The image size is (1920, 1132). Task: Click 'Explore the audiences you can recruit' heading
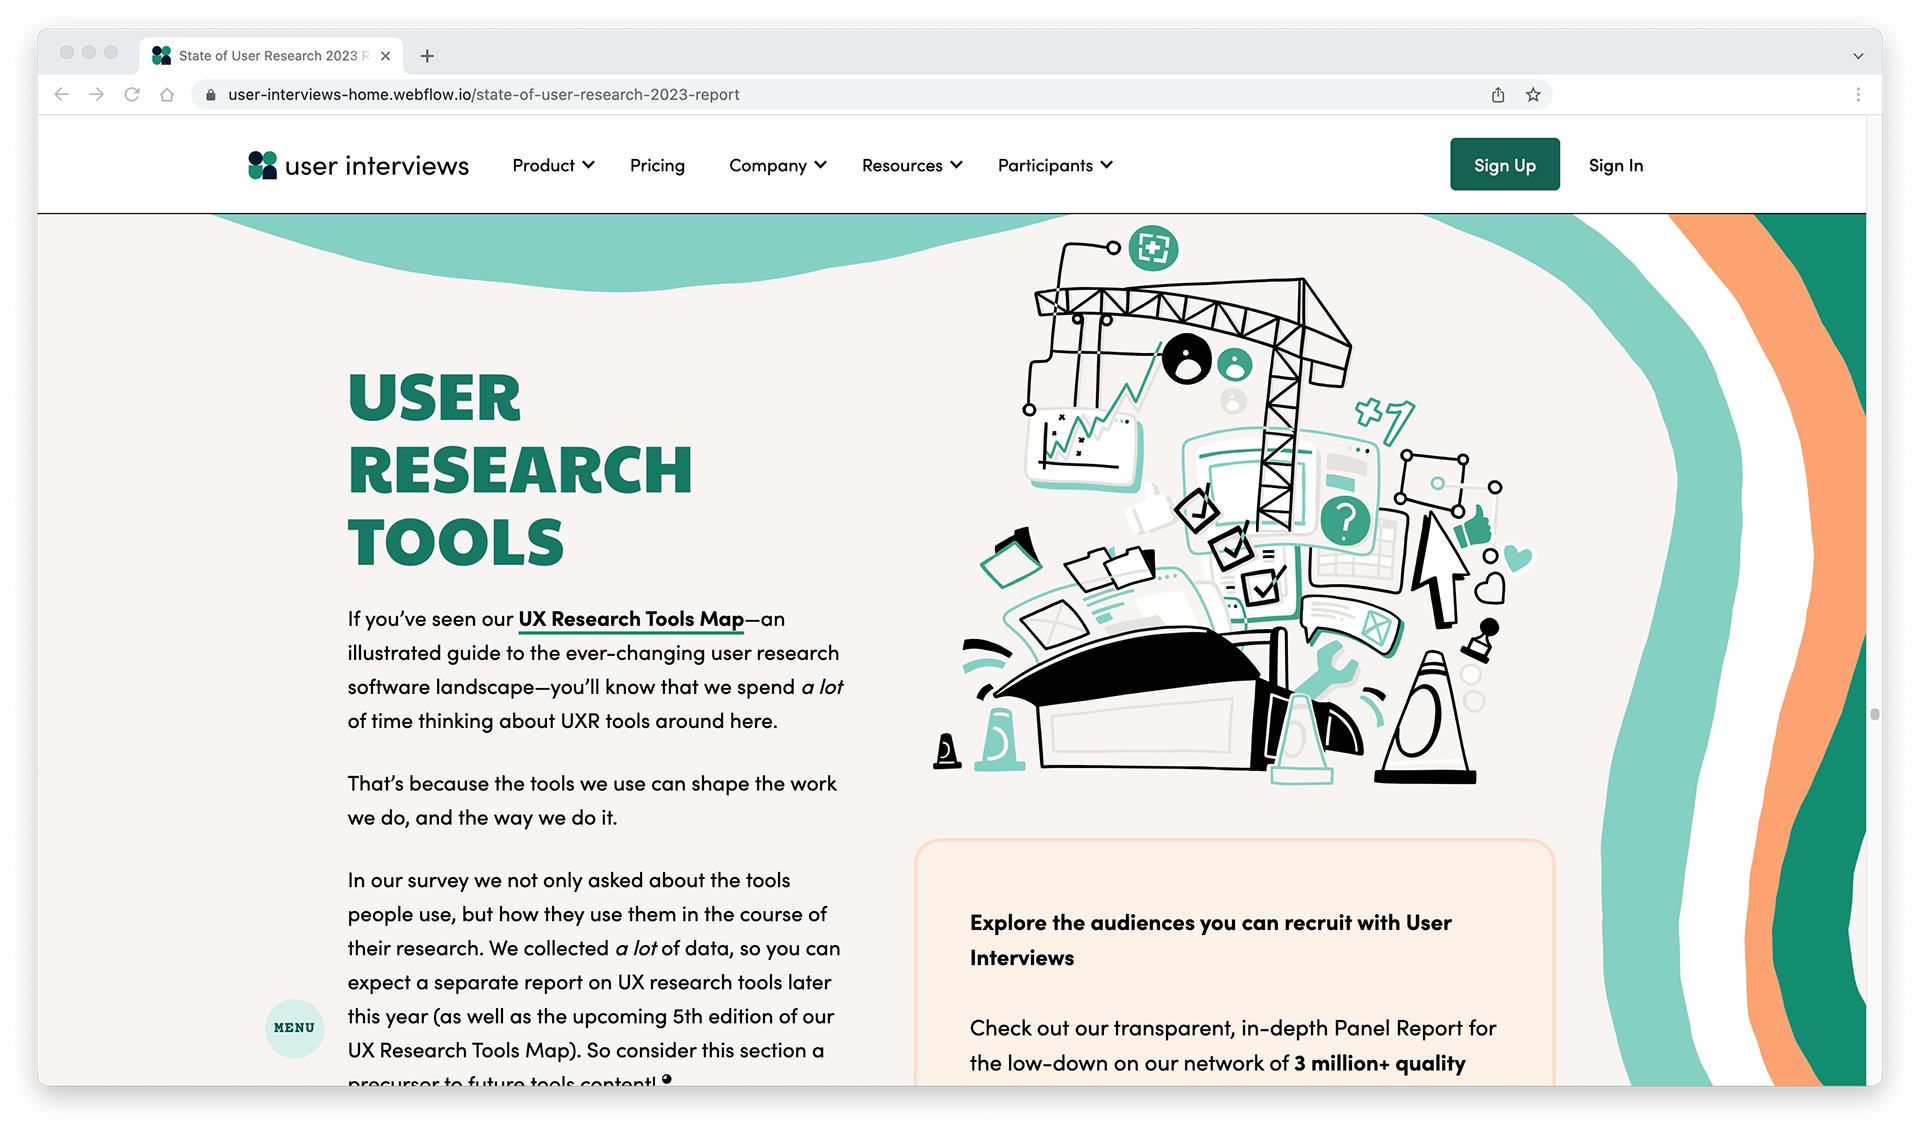pos(1210,939)
